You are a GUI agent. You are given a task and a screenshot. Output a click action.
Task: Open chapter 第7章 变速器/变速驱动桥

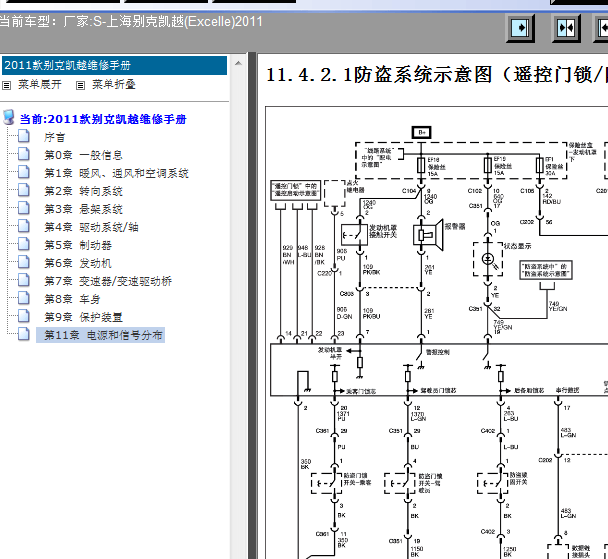coord(108,281)
